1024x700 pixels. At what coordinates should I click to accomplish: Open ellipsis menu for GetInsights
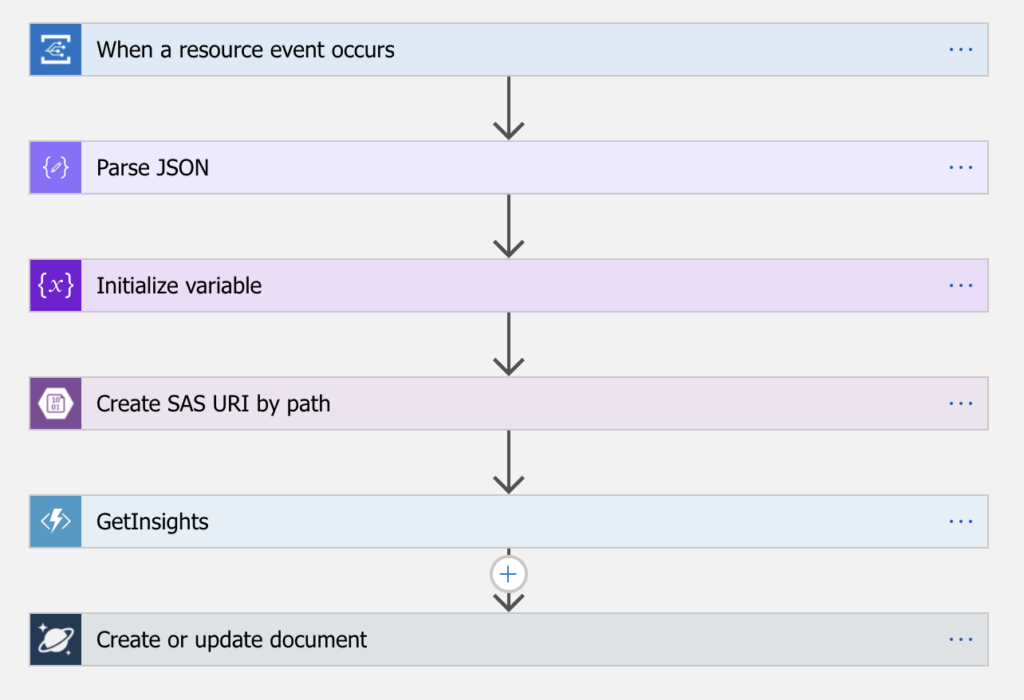[961, 521]
